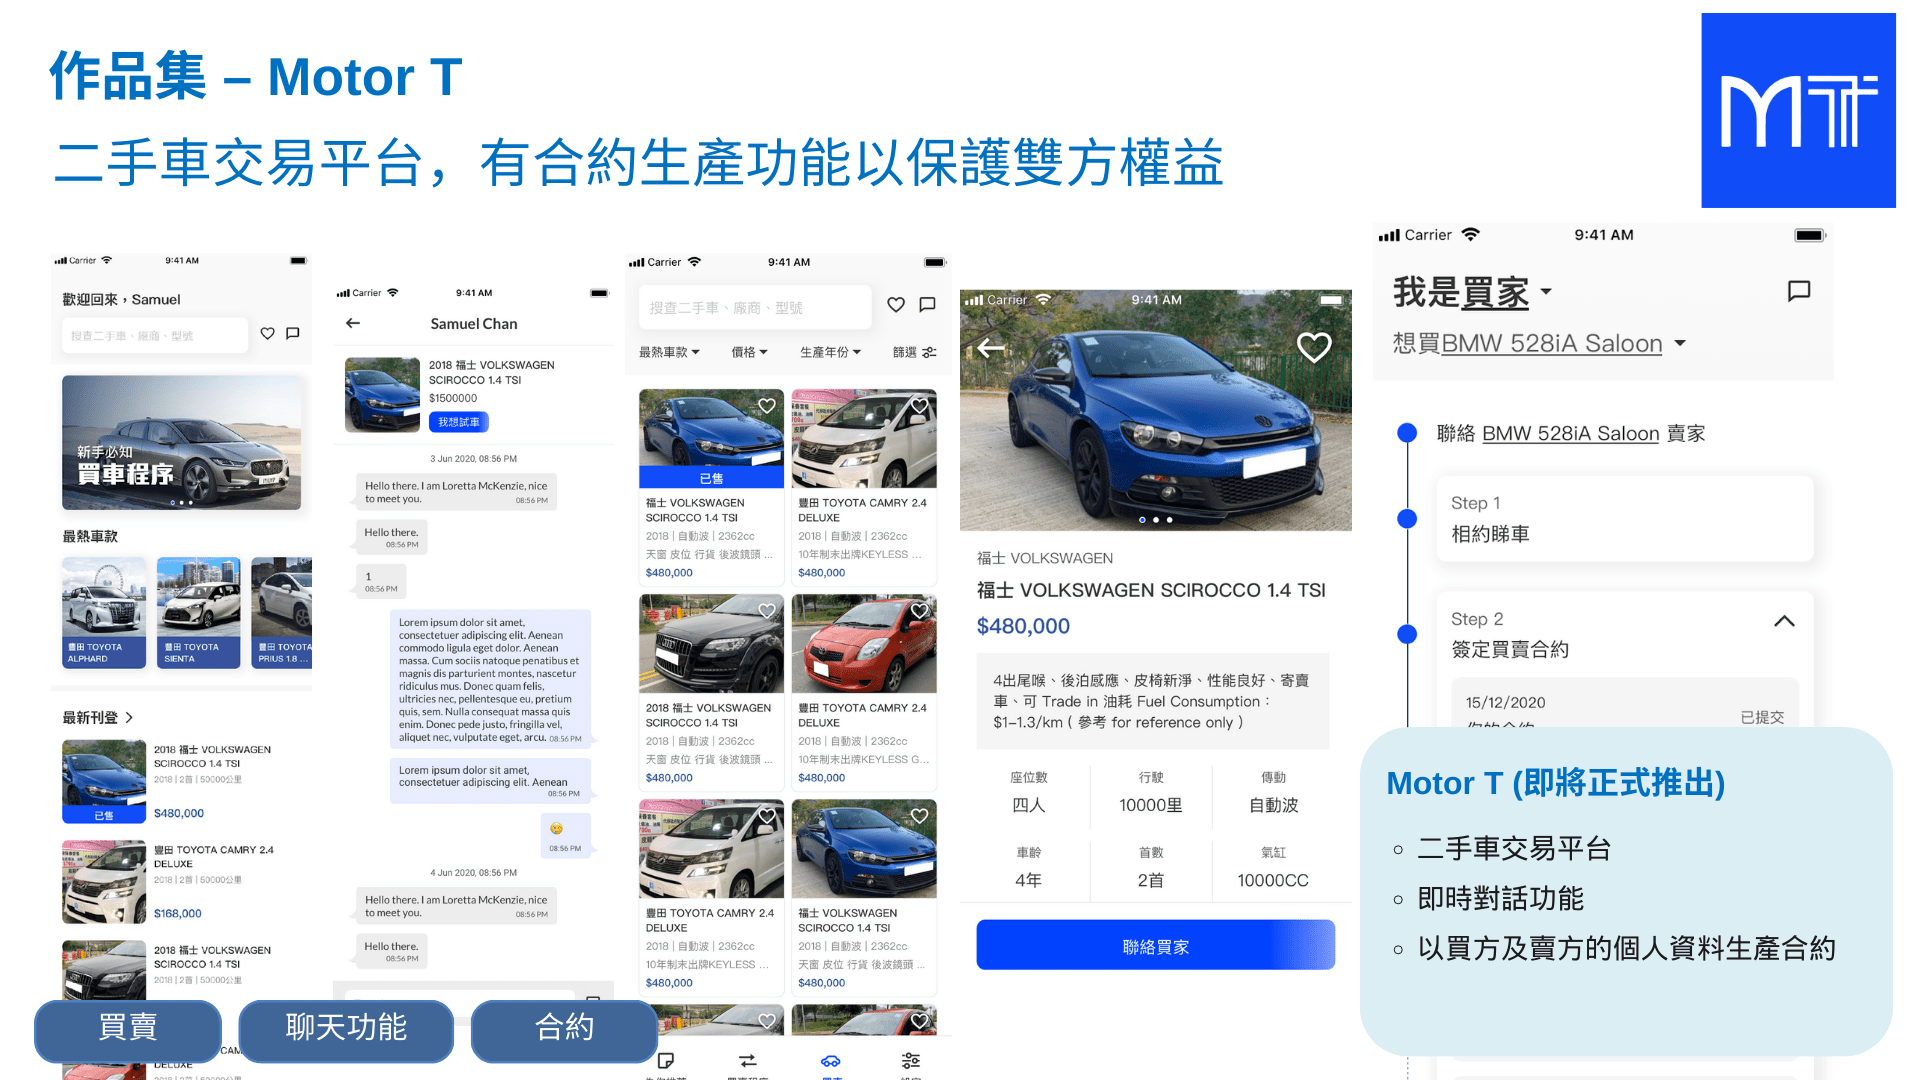Tap the back arrow on the Scirocco detail page

(x=990, y=347)
